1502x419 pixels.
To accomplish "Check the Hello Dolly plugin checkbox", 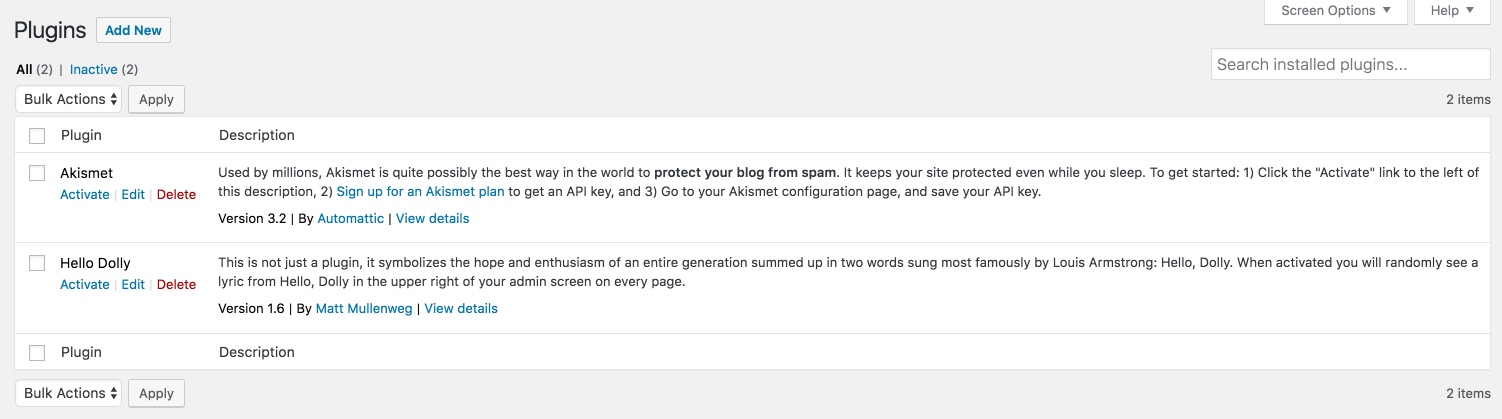I will (x=37, y=263).
